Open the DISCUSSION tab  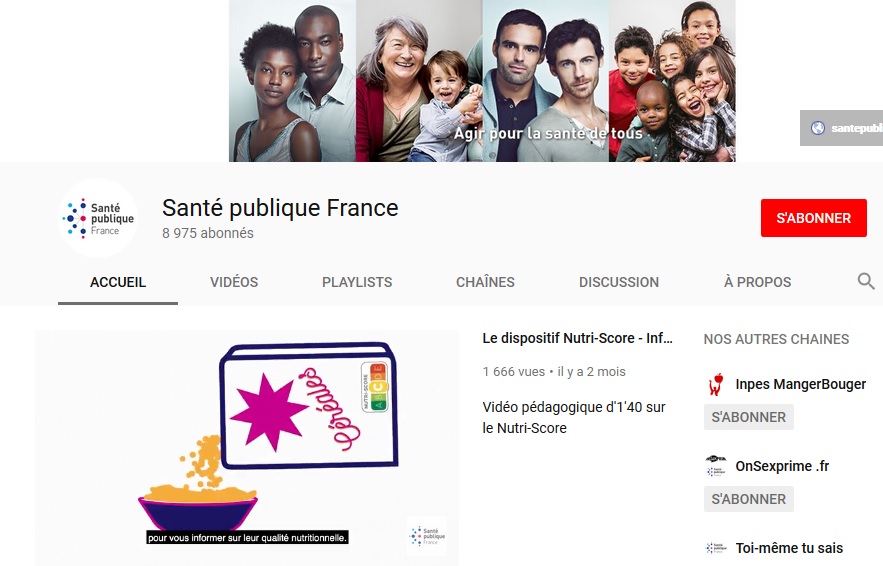[619, 282]
